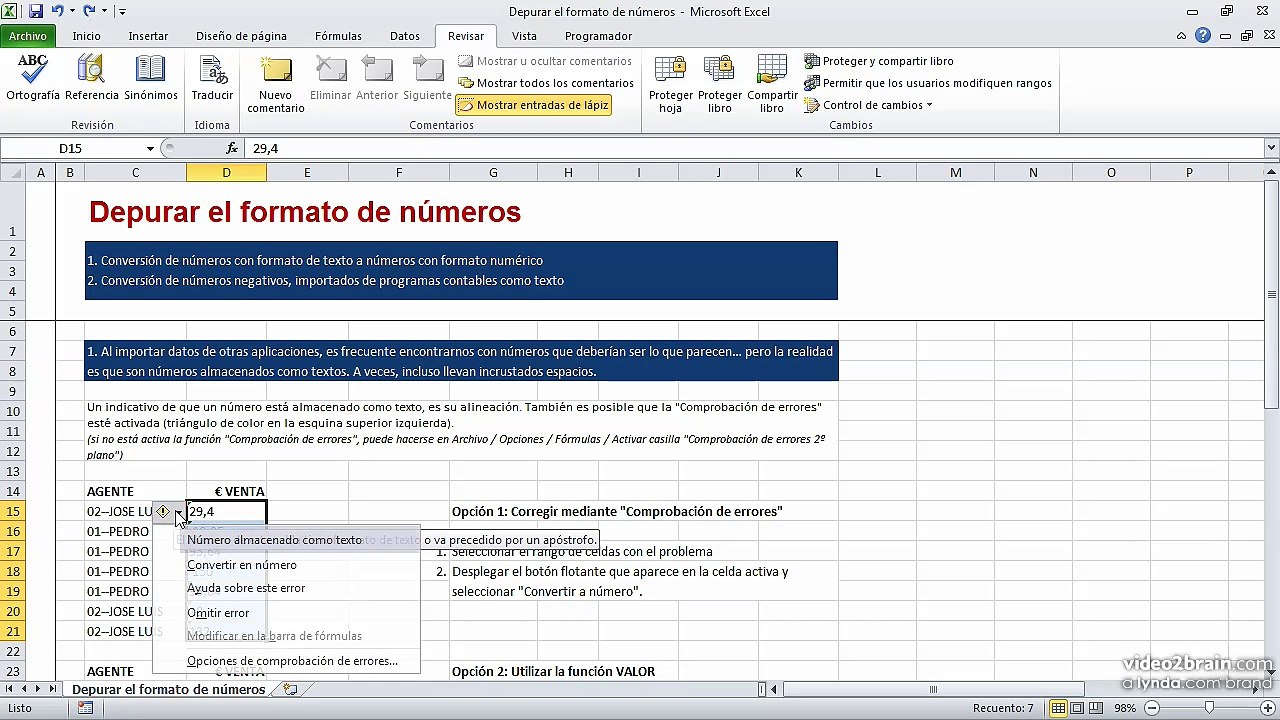The width and height of the screenshot is (1280, 720).
Task: Expand the Undo history dropdown arrow
Action: [71, 12]
